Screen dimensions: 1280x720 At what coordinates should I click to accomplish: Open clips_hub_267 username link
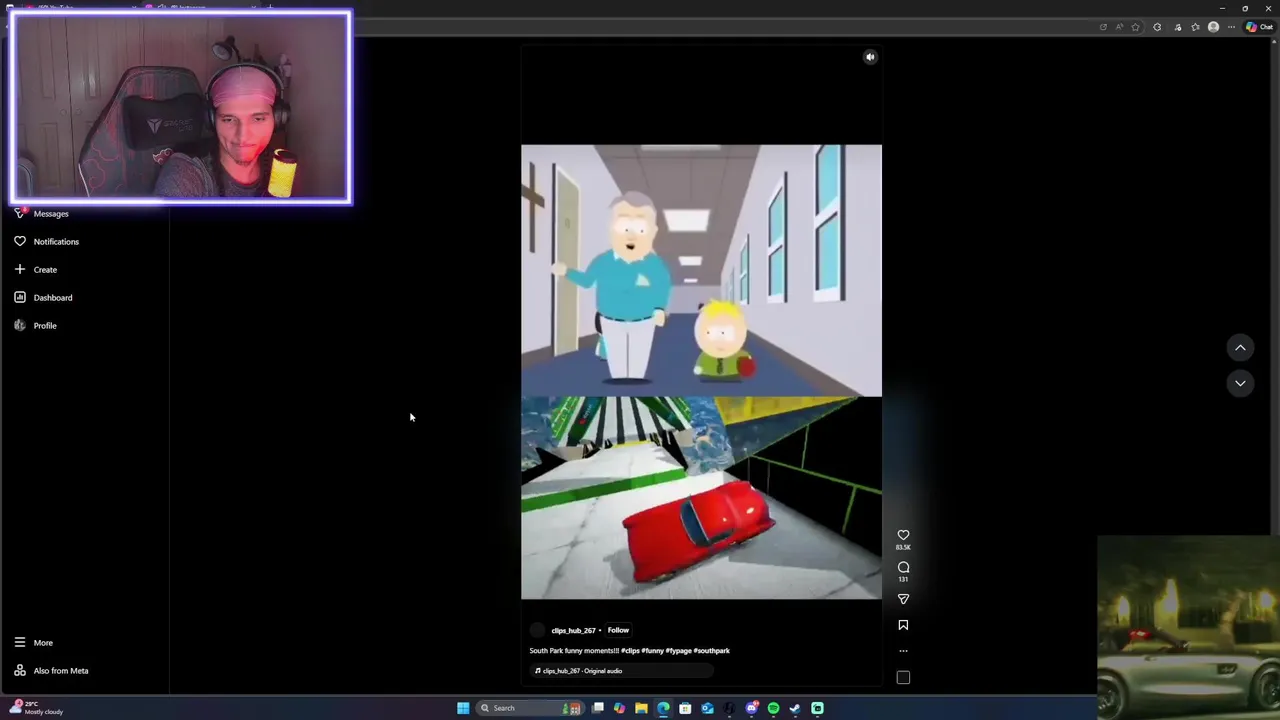pyautogui.click(x=573, y=631)
